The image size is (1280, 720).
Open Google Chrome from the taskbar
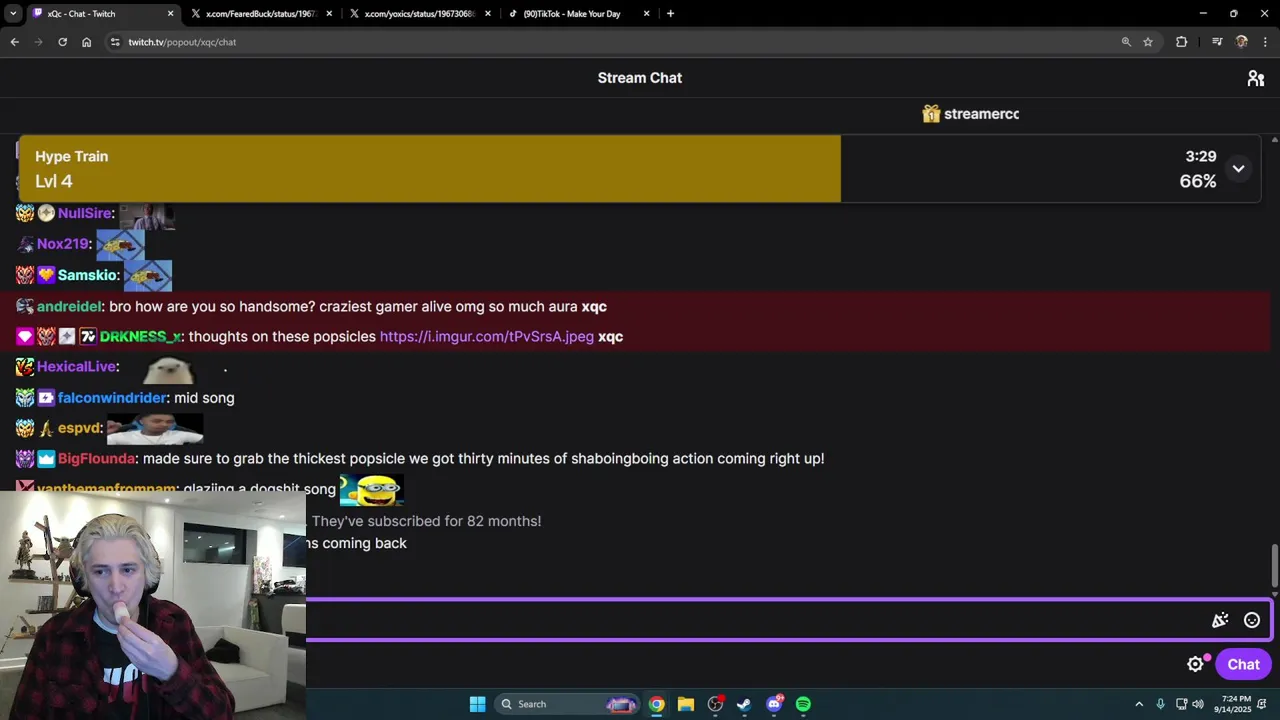click(656, 704)
